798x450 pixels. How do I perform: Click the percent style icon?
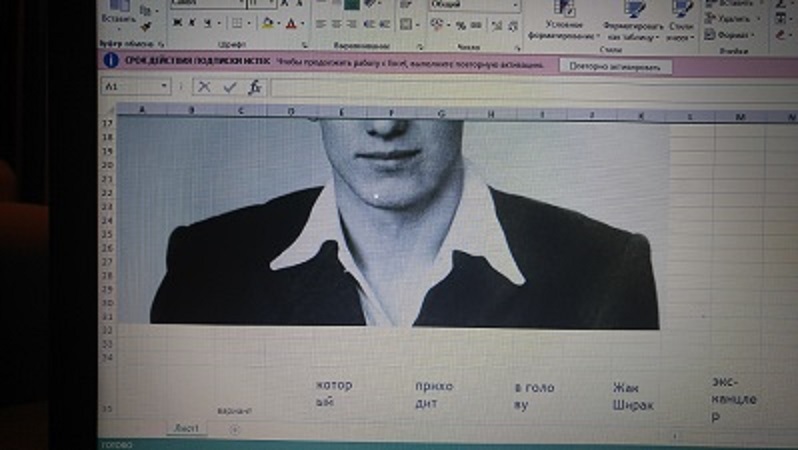(x=461, y=23)
